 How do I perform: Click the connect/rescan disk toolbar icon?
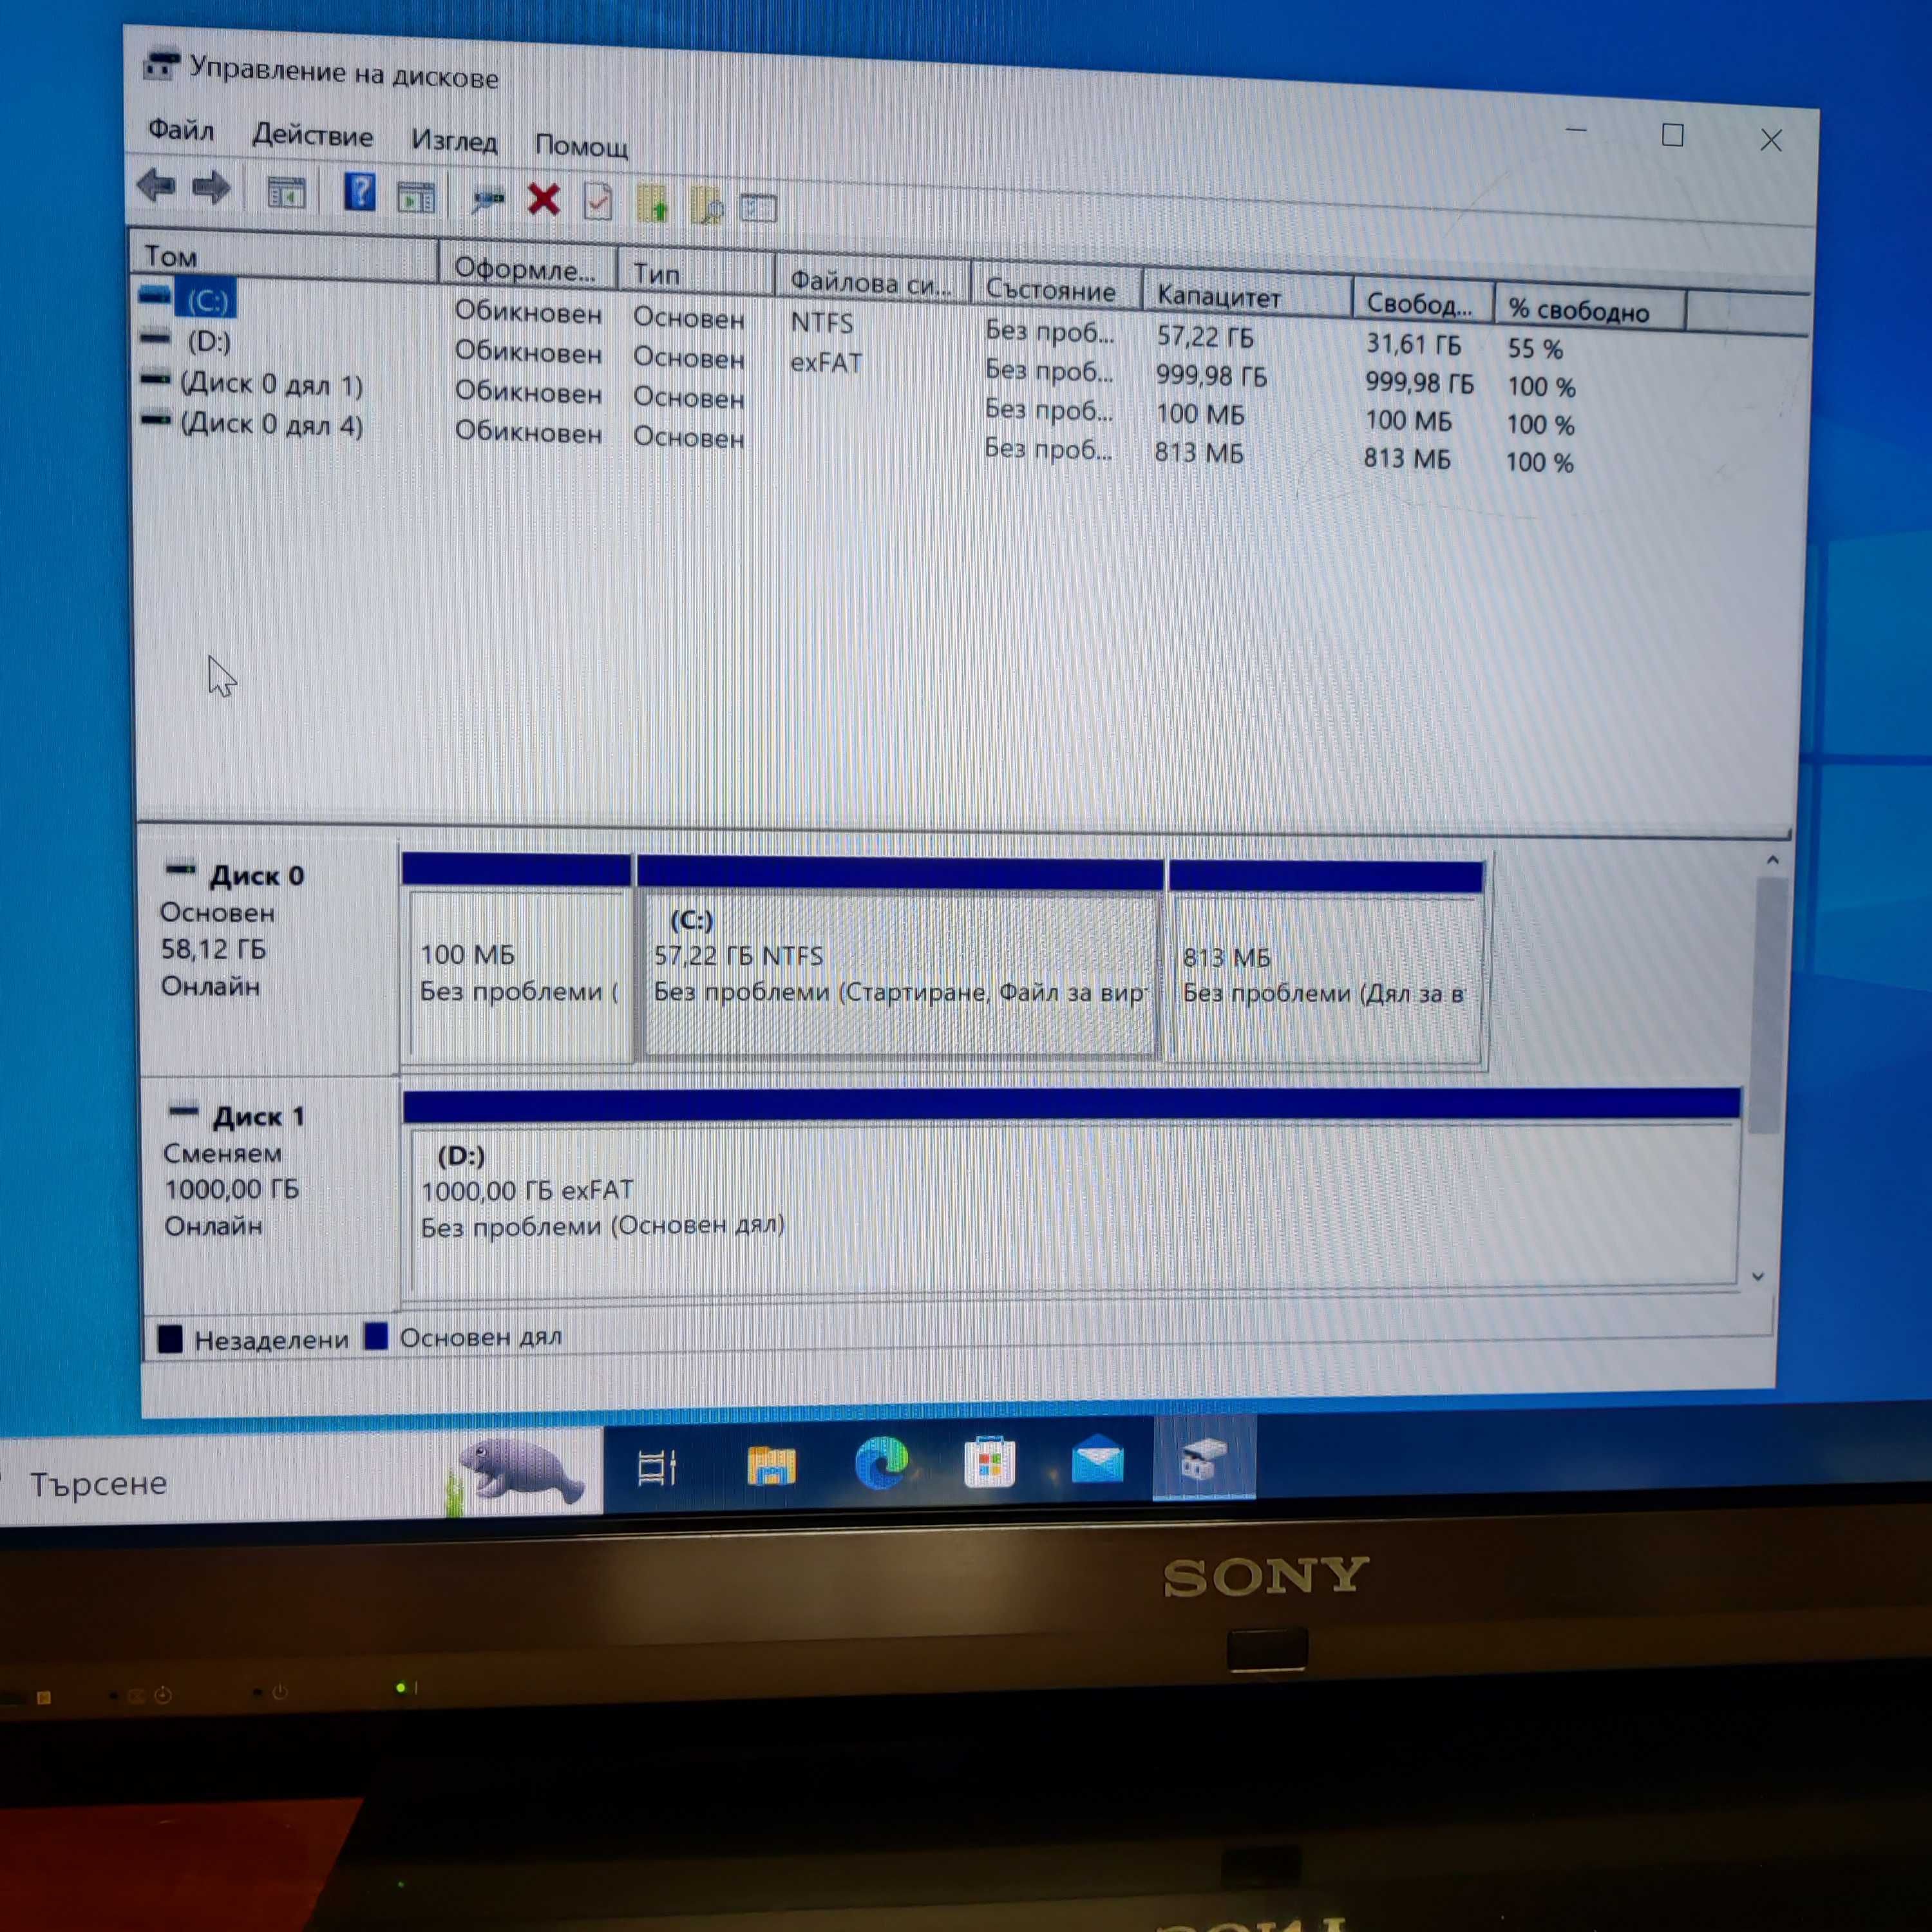488,199
